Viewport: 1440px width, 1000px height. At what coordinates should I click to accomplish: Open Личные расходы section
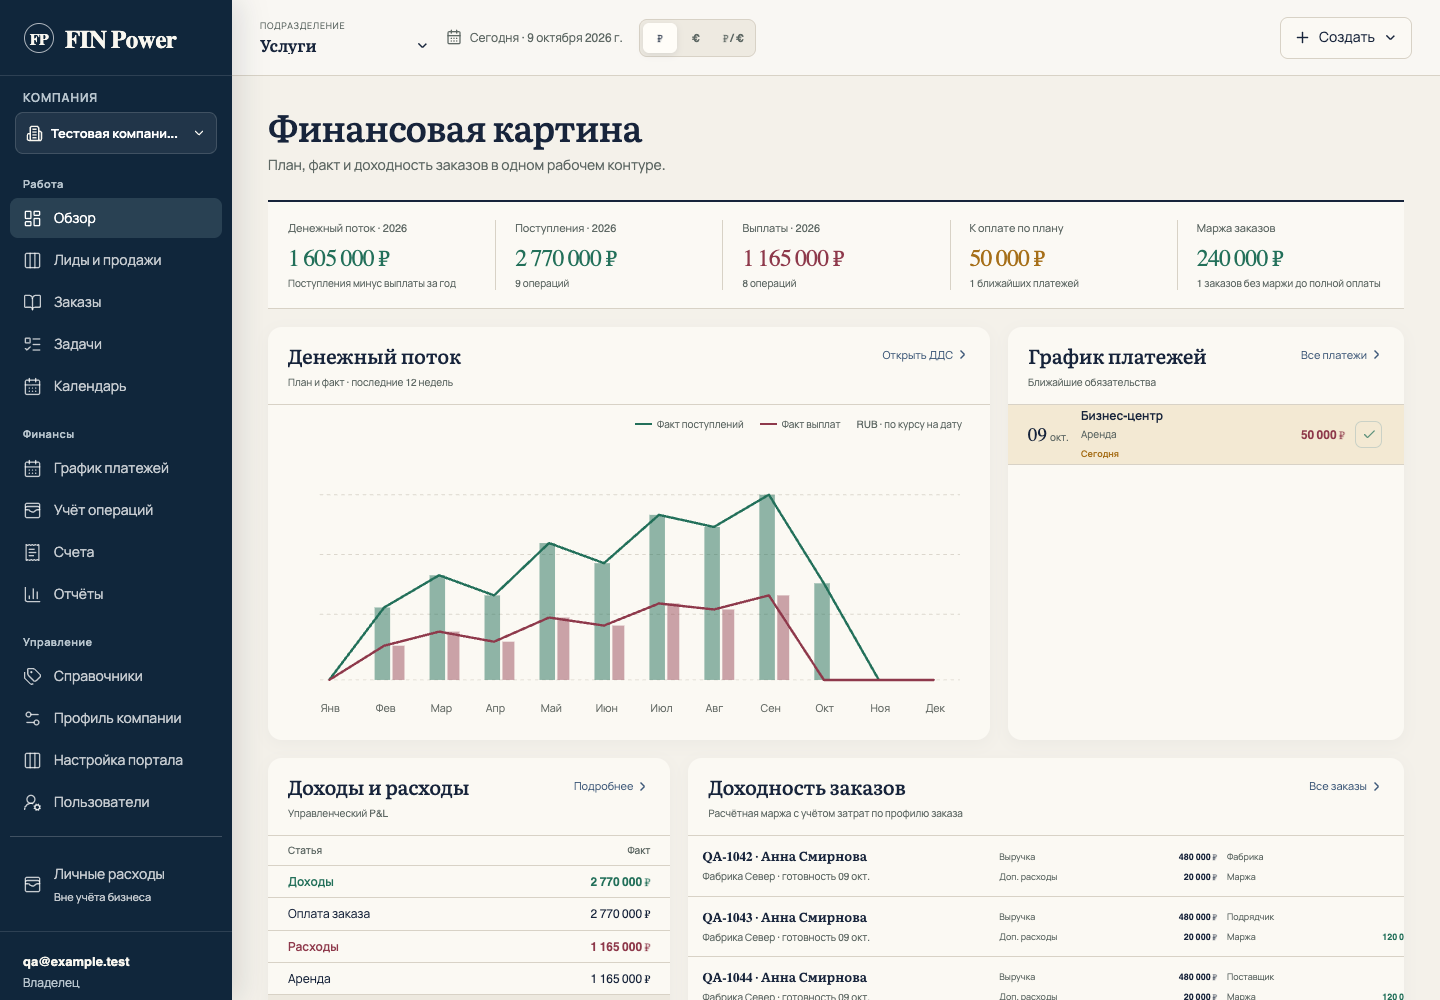[116, 884]
